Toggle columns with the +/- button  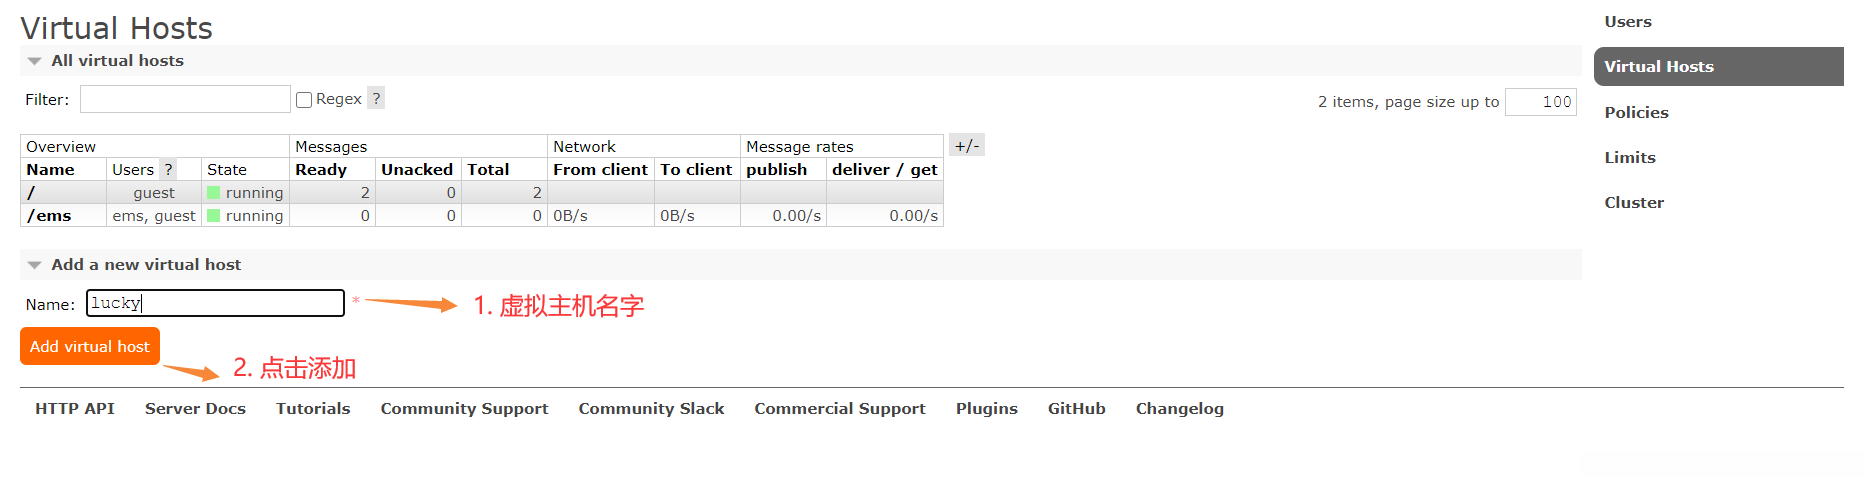pos(967,146)
